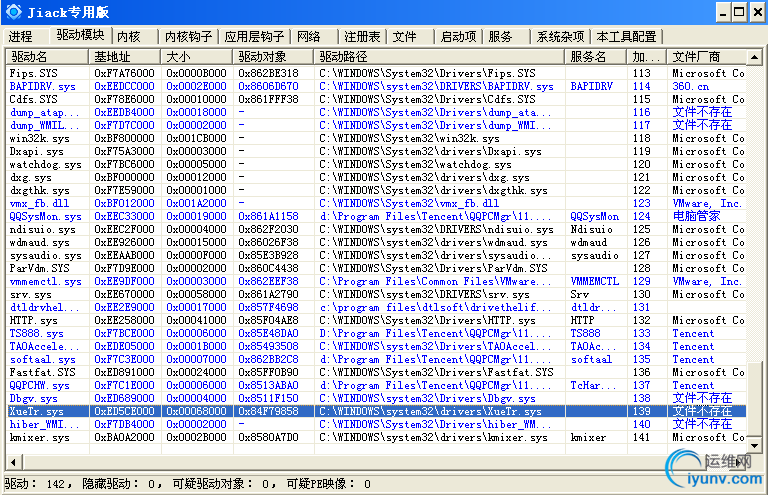Select the Cdfs.SYS driver row
This screenshot has height=495, width=768.
[376, 99]
